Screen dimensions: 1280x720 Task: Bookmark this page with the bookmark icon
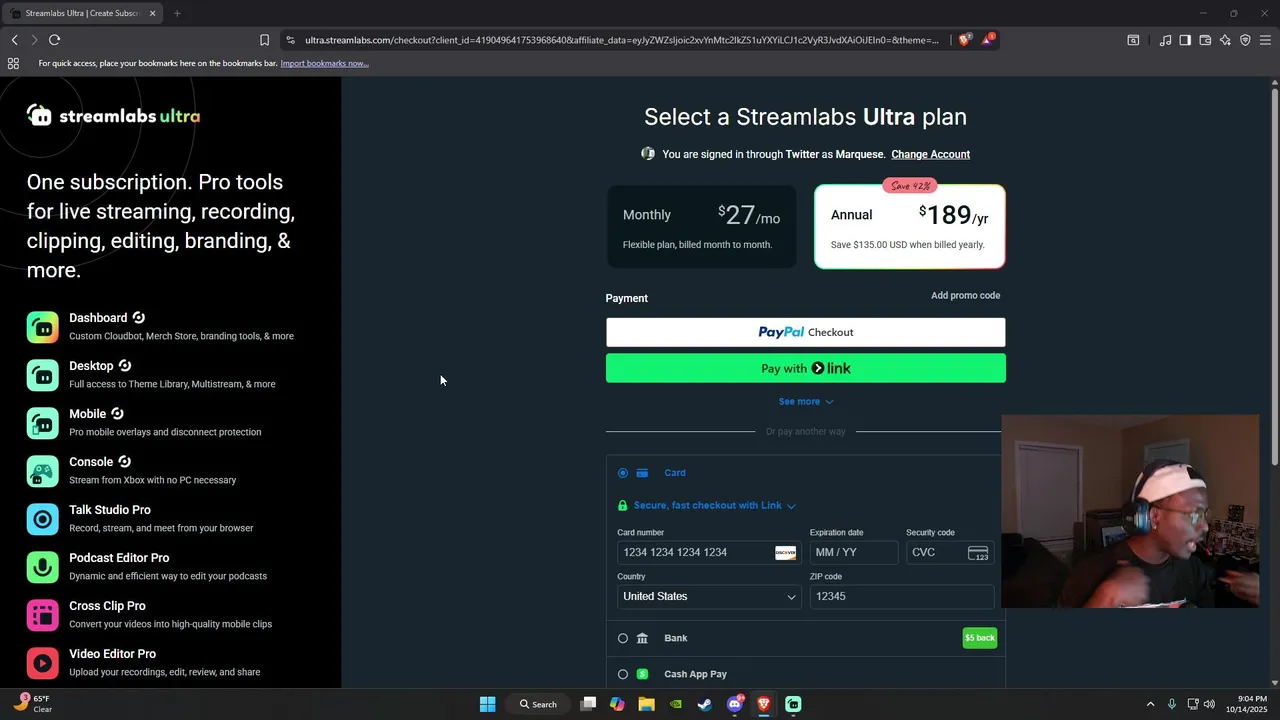click(264, 40)
